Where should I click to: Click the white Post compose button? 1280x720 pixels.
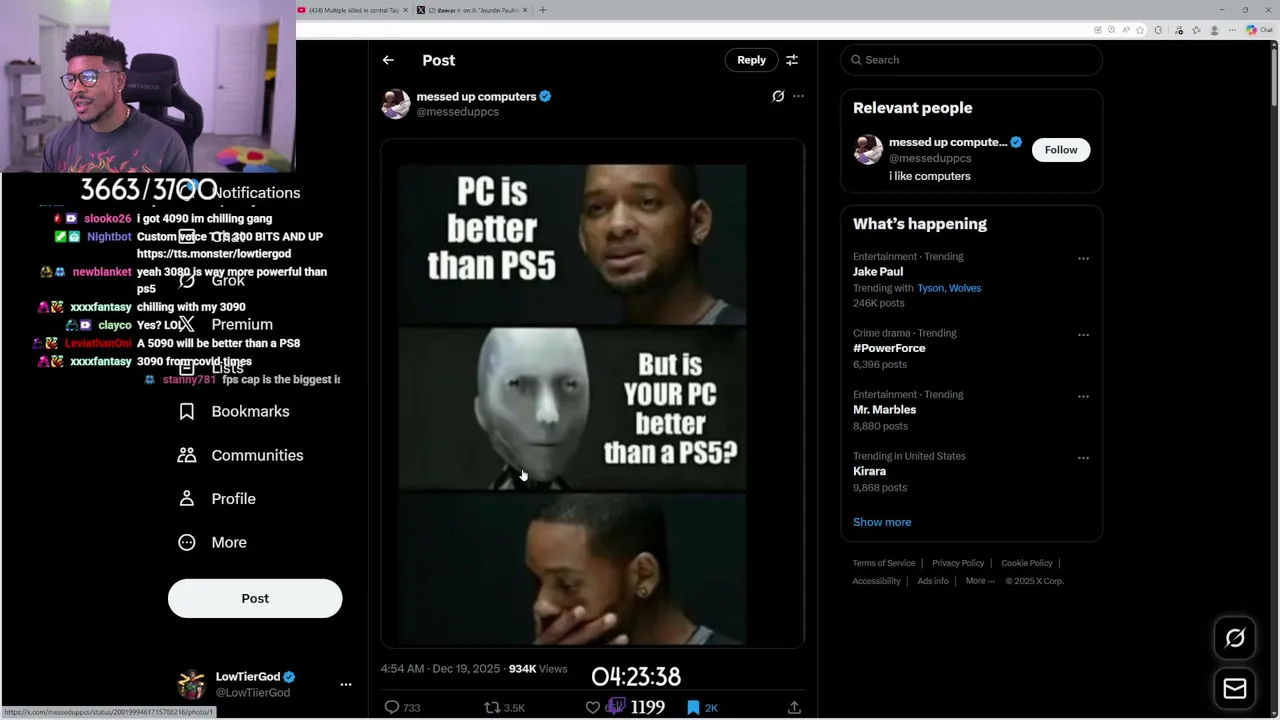click(255, 598)
